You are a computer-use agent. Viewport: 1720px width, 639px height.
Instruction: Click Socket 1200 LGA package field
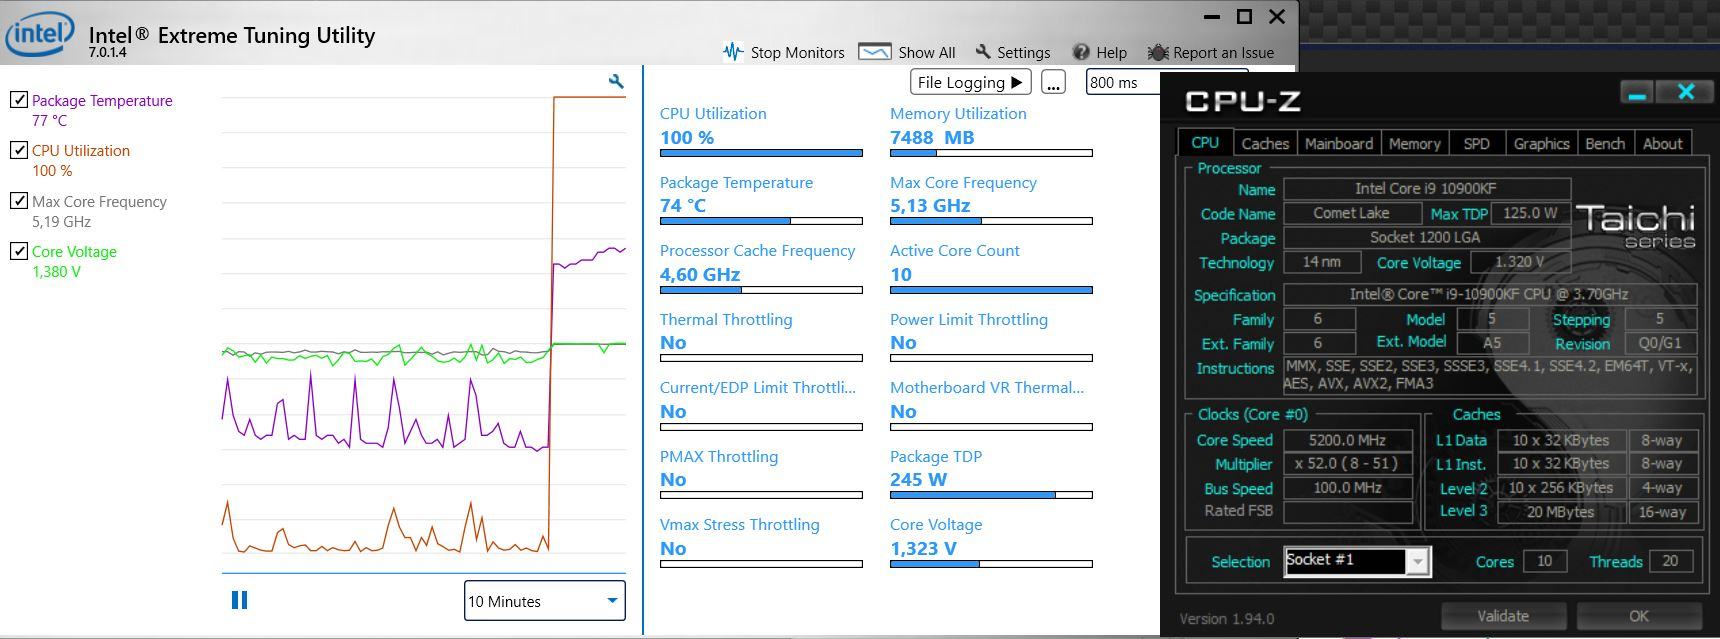pos(1427,237)
